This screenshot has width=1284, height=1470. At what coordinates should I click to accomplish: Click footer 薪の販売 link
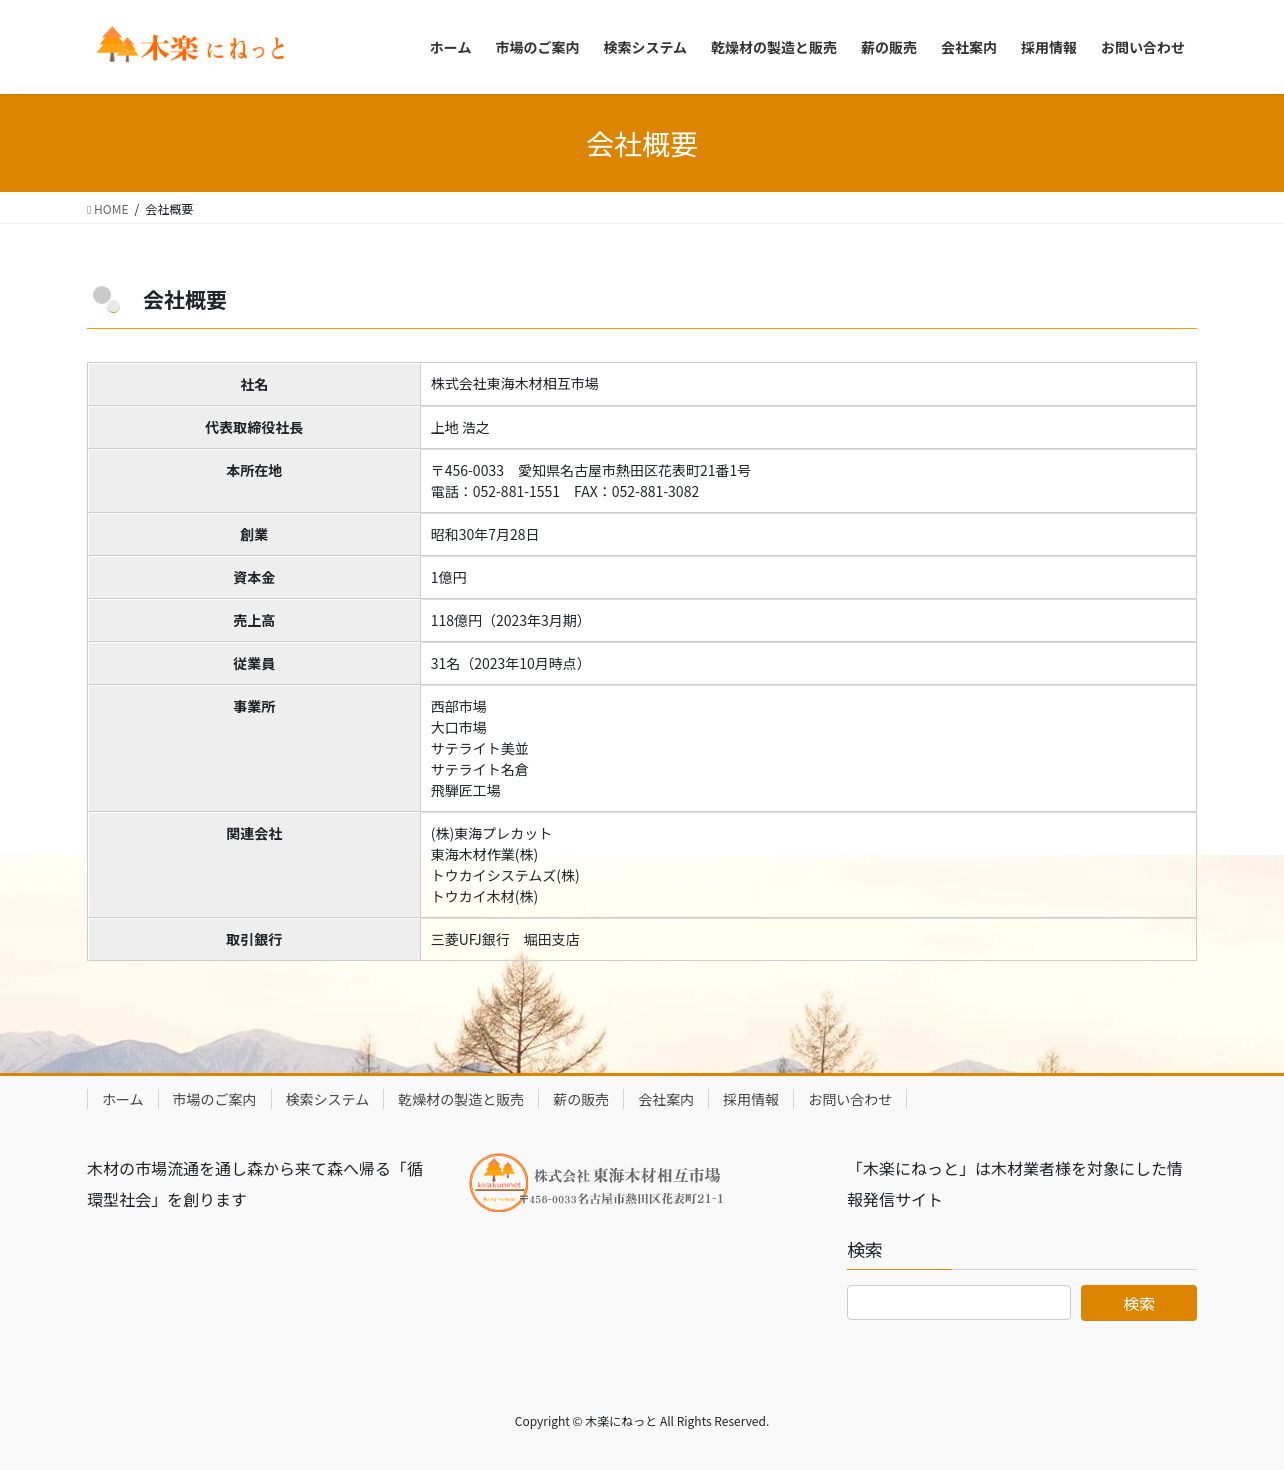point(581,1099)
